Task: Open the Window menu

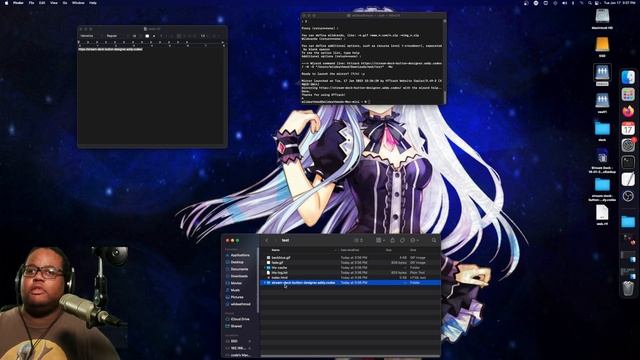Action: pyautogui.click(x=78, y=3)
